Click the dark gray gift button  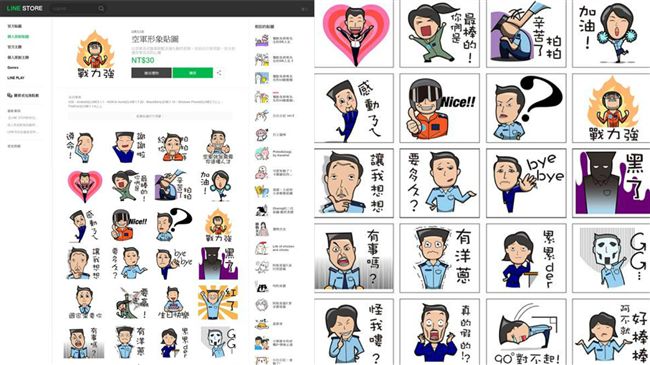click(x=151, y=73)
